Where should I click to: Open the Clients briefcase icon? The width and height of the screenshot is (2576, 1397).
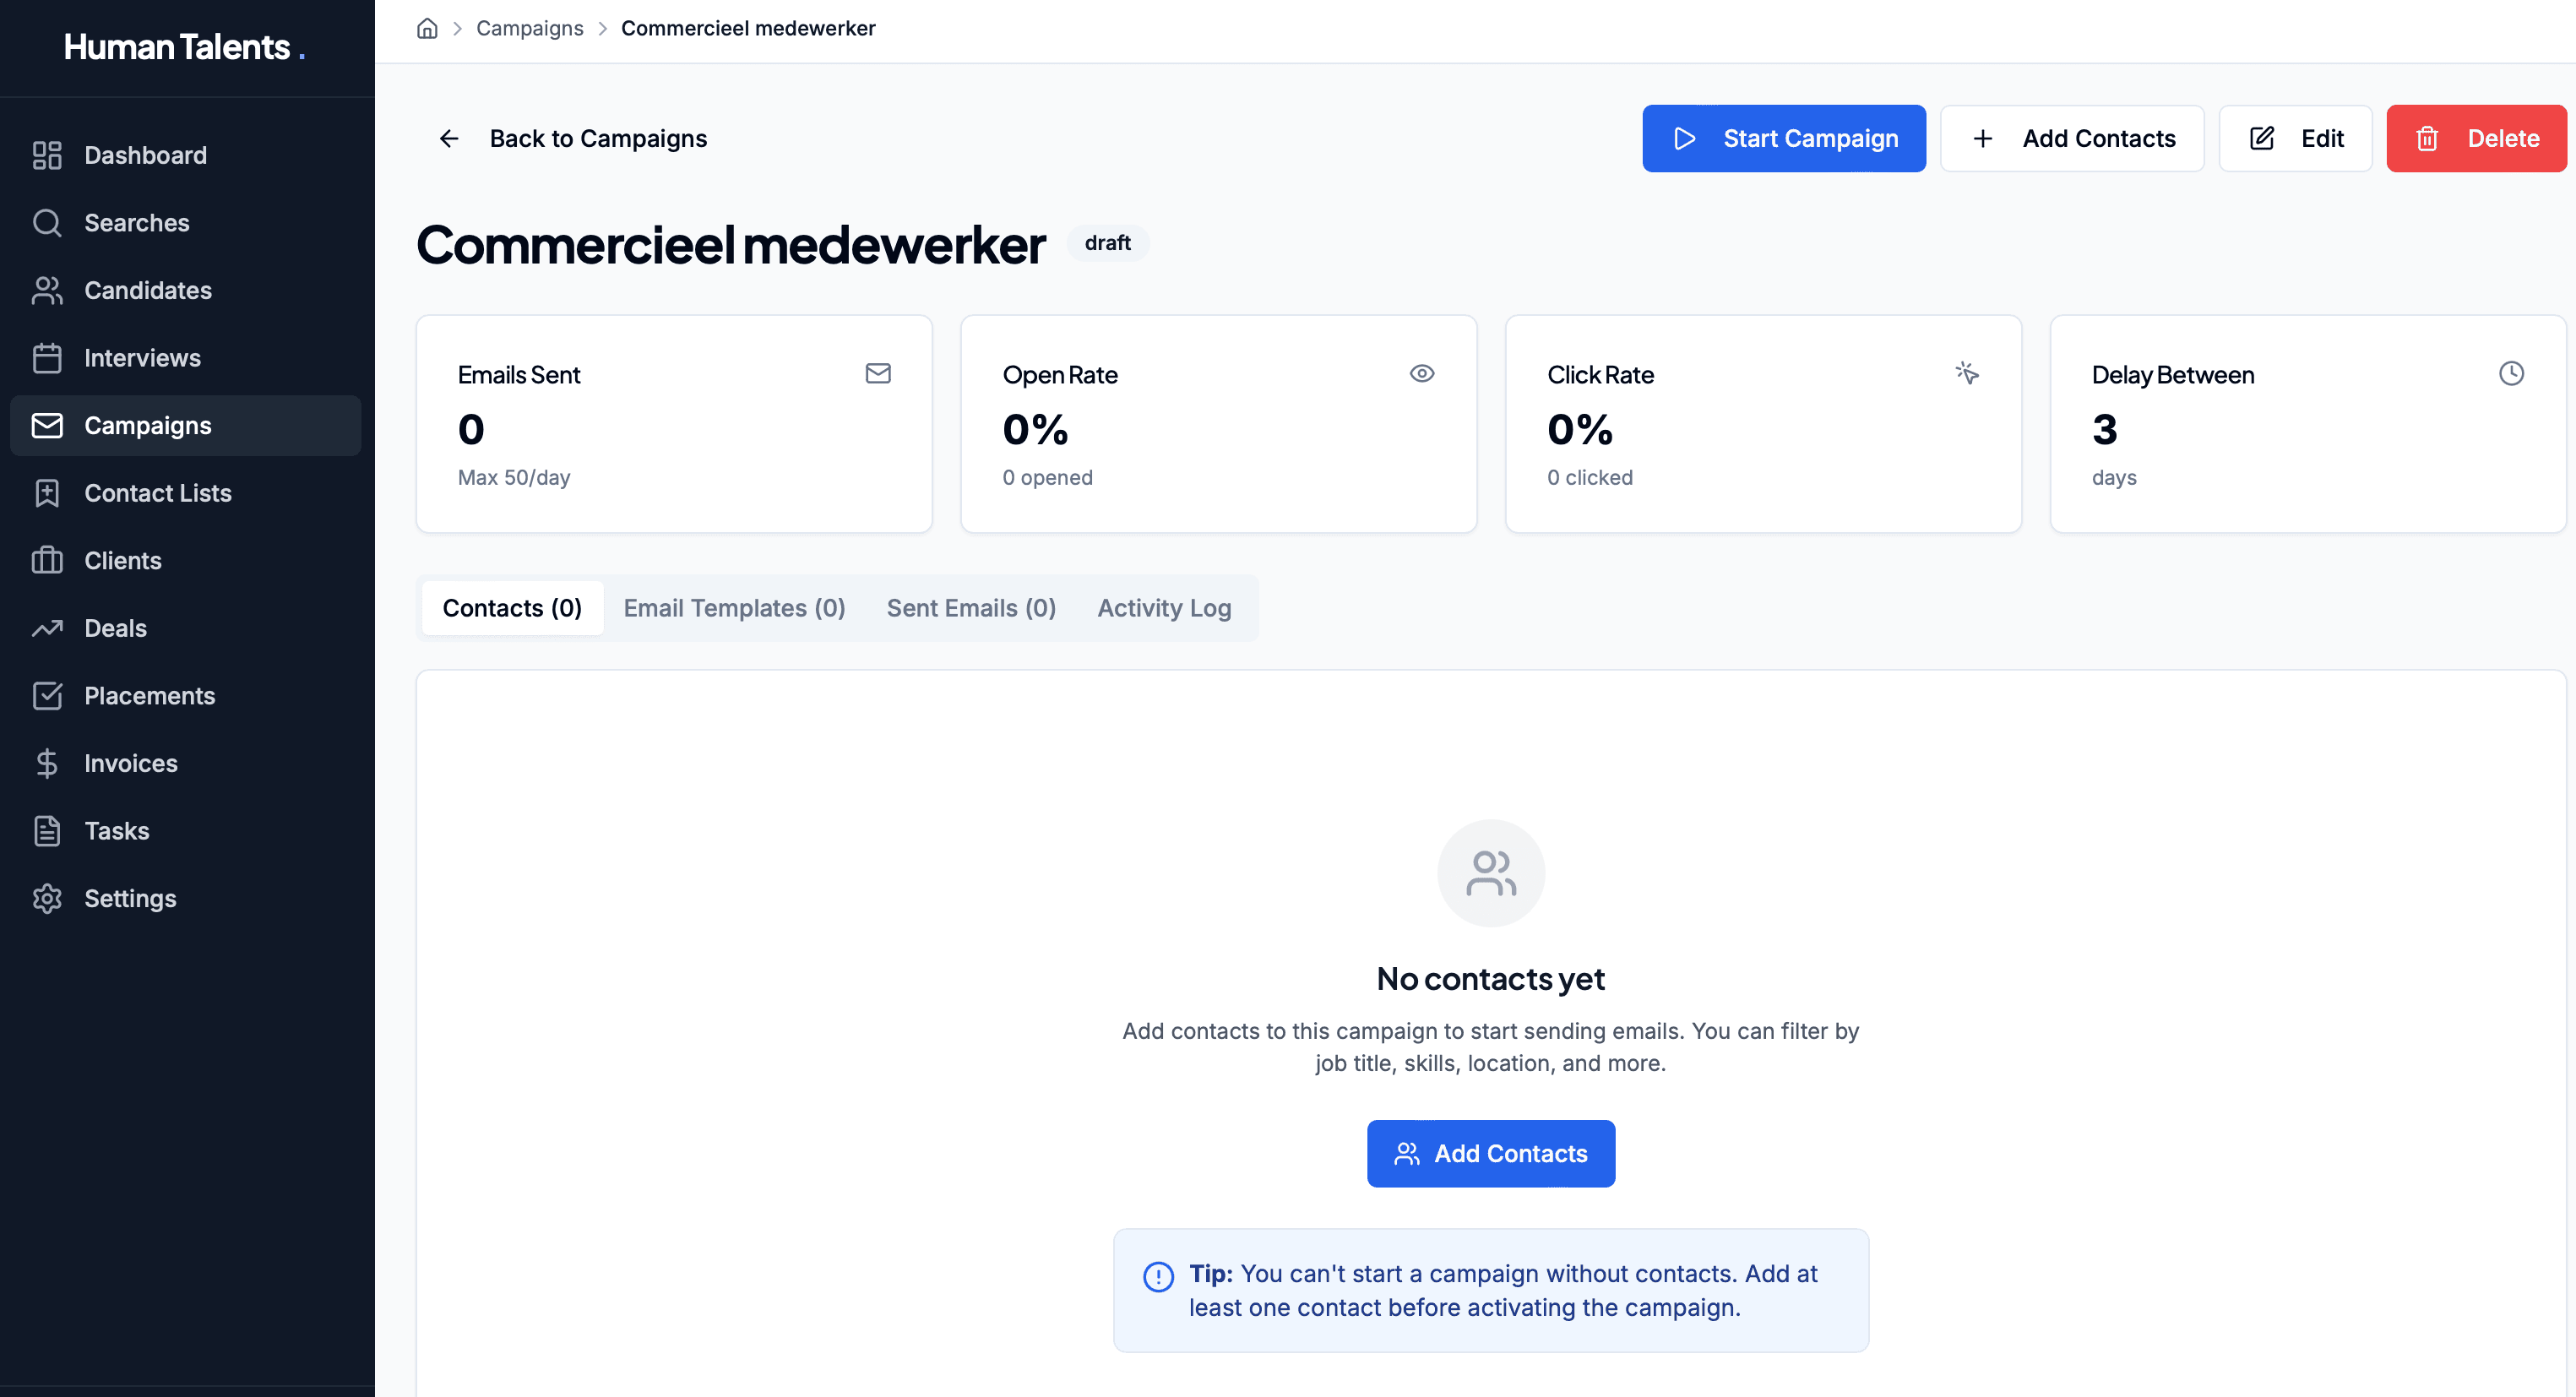pos(47,560)
